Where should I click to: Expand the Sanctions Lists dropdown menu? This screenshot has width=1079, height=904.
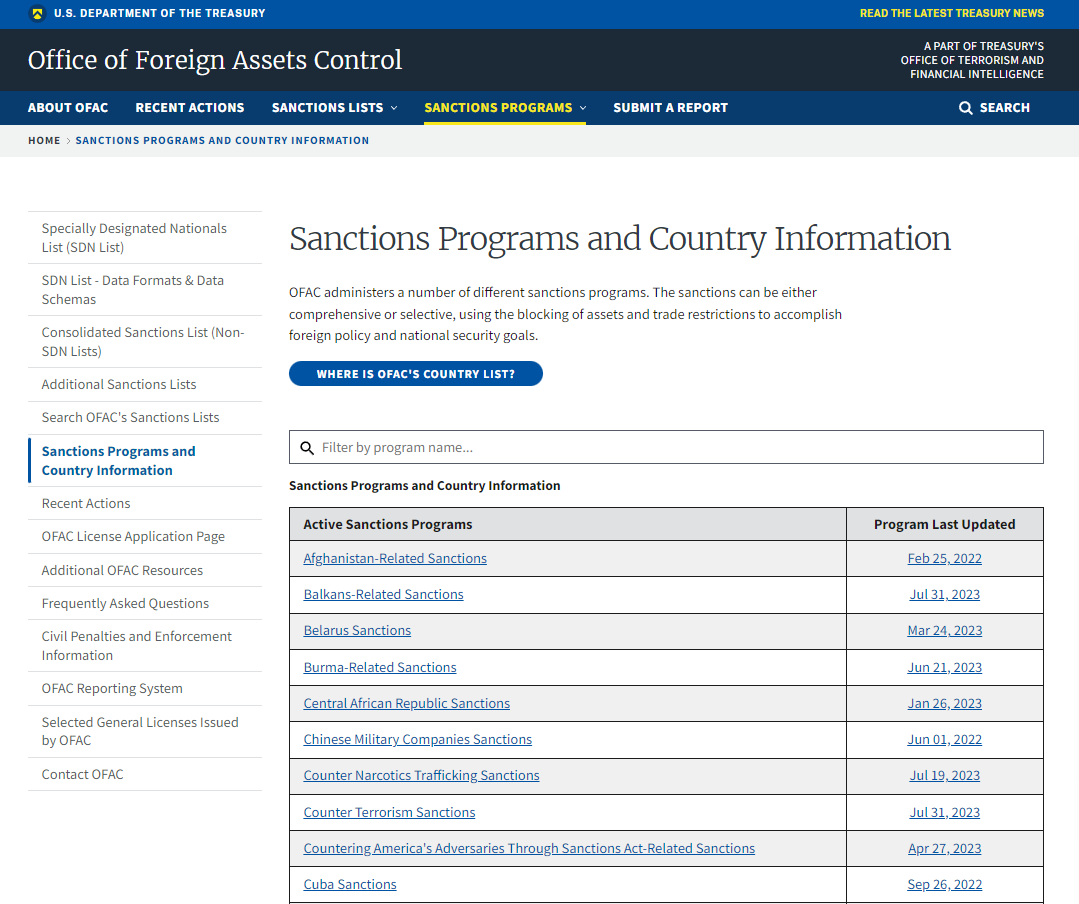[x=334, y=108]
